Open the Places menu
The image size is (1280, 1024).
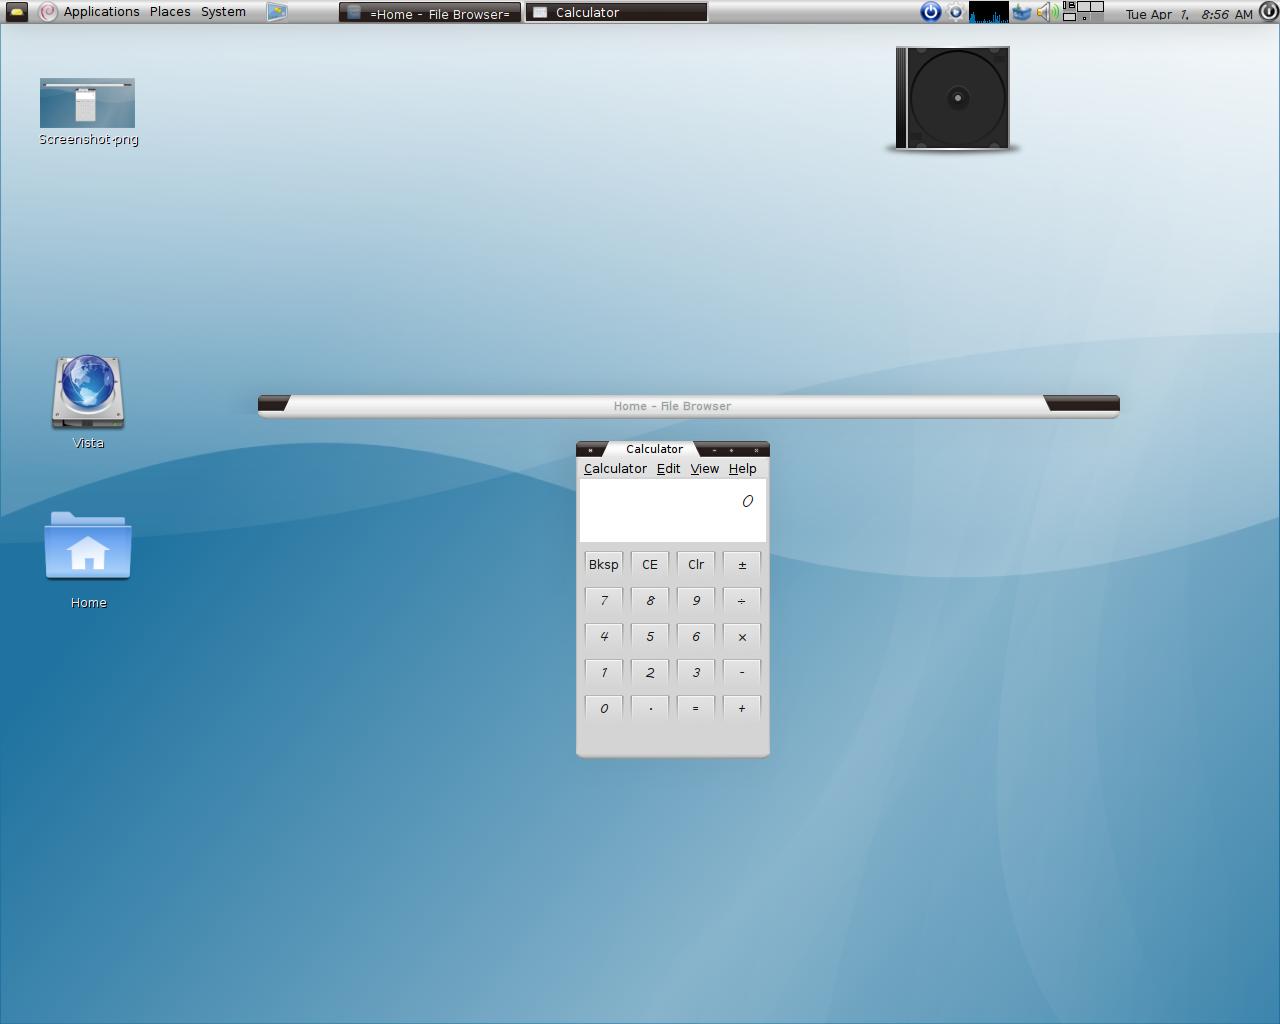(x=170, y=12)
